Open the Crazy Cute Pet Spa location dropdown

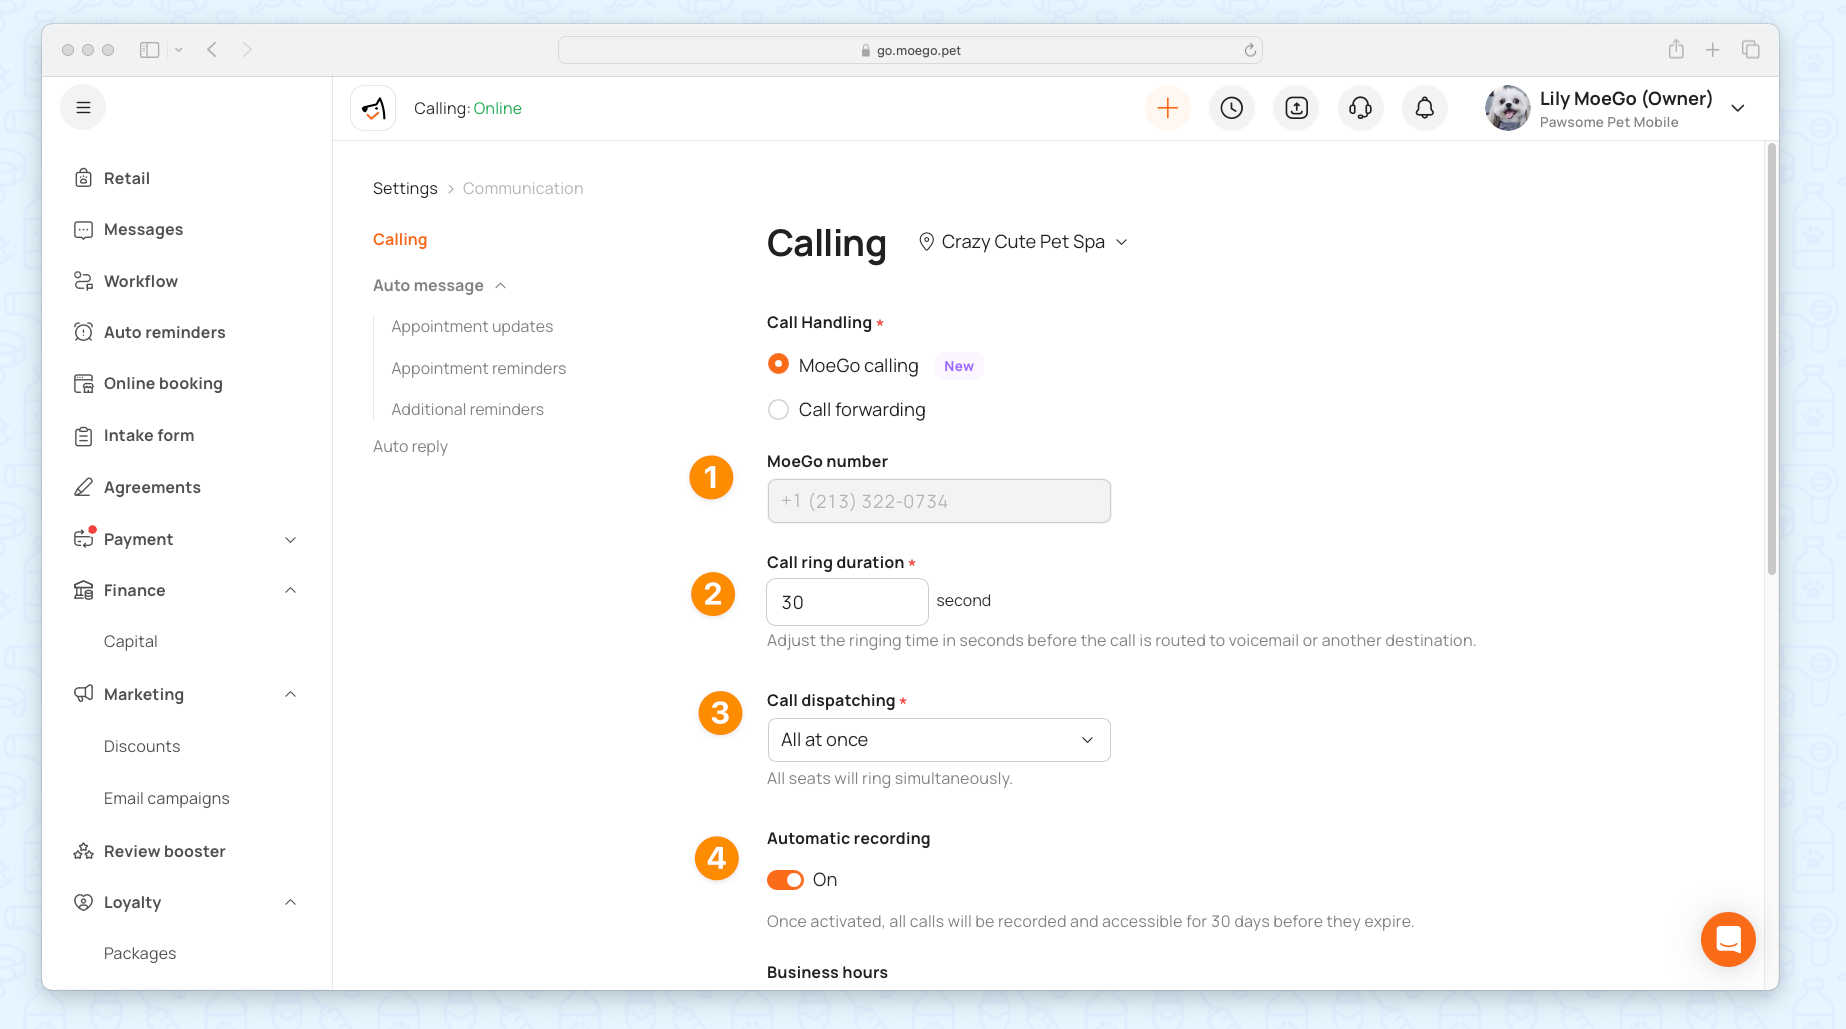tap(1023, 242)
